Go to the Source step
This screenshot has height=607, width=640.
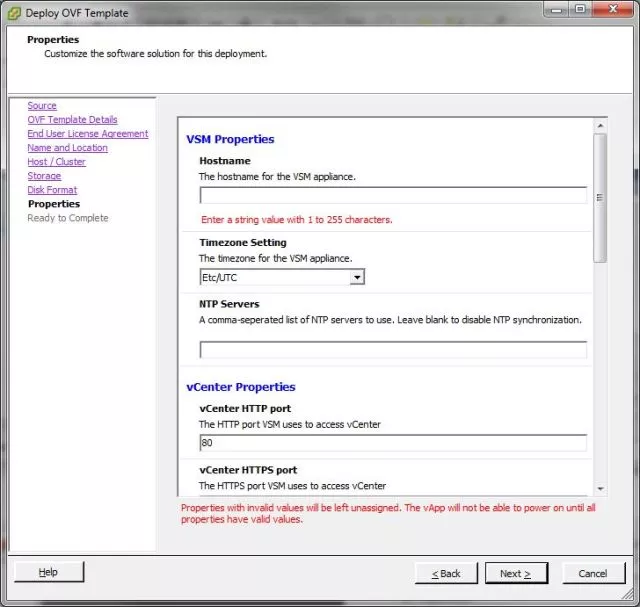[x=42, y=106]
